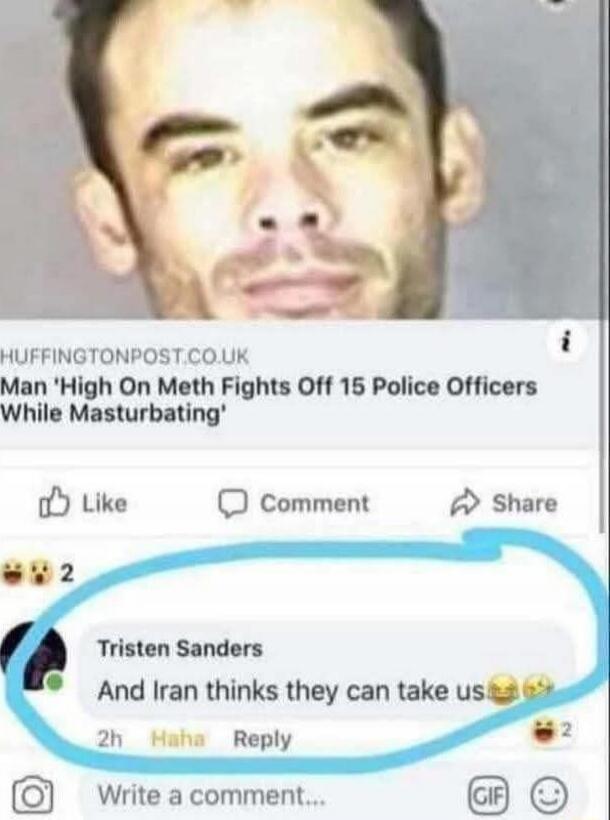This screenshot has height=820, width=610.
Task: Open post reaction emojis summary
Action: 36,574
